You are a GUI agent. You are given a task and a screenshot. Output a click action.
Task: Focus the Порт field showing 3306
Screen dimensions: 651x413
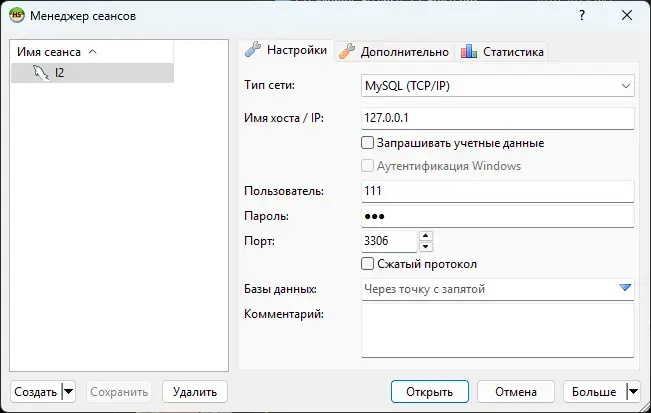pyautogui.click(x=389, y=241)
